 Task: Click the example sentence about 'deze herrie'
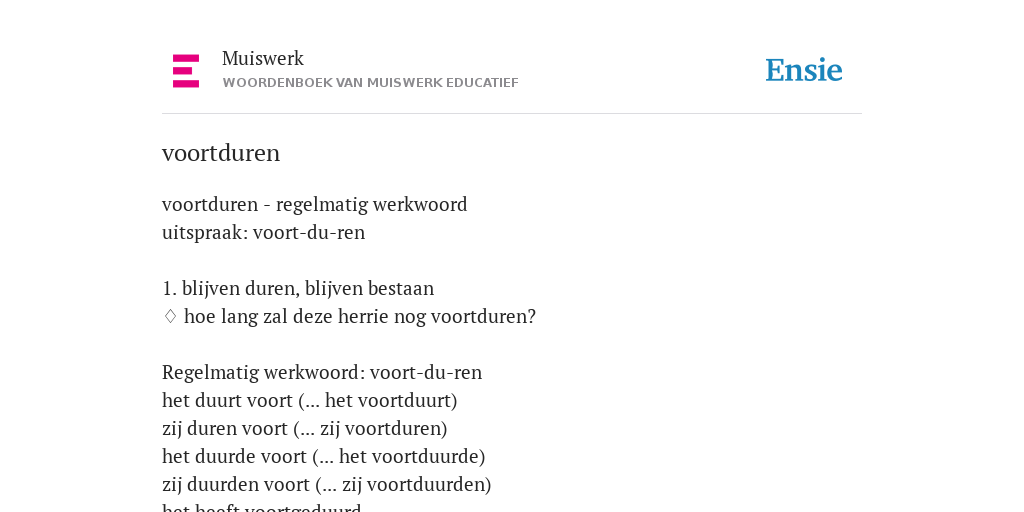[x=360, y=317]
